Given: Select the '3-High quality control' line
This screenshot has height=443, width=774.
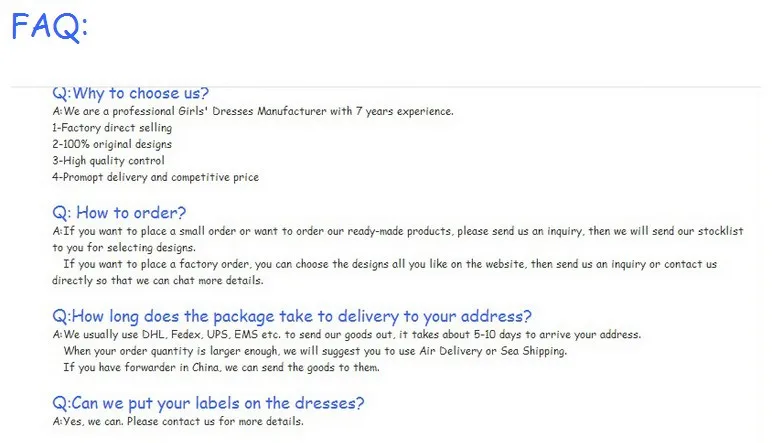Looking at the screenshot, I should 108,161.
